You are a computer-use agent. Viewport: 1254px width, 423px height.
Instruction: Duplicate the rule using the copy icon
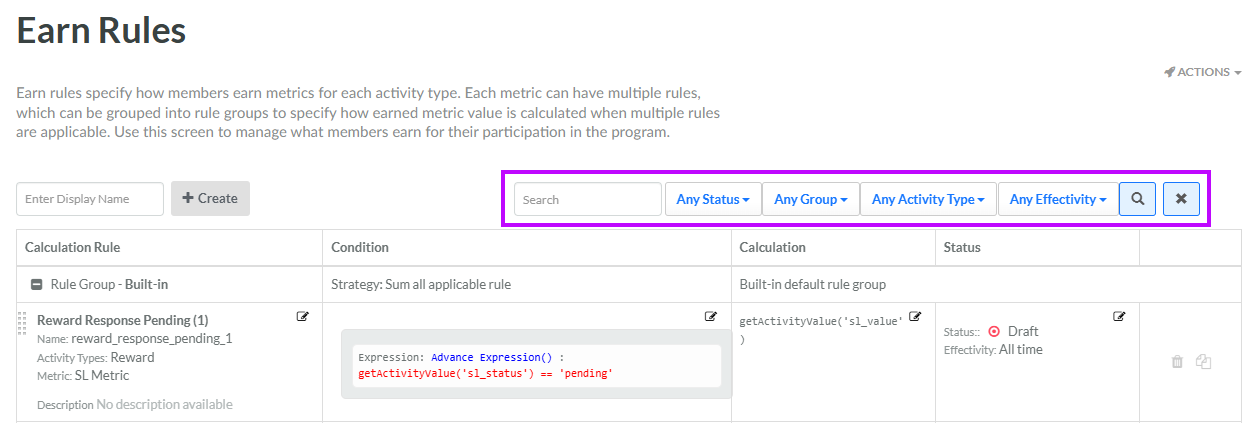pos(1204,361)
